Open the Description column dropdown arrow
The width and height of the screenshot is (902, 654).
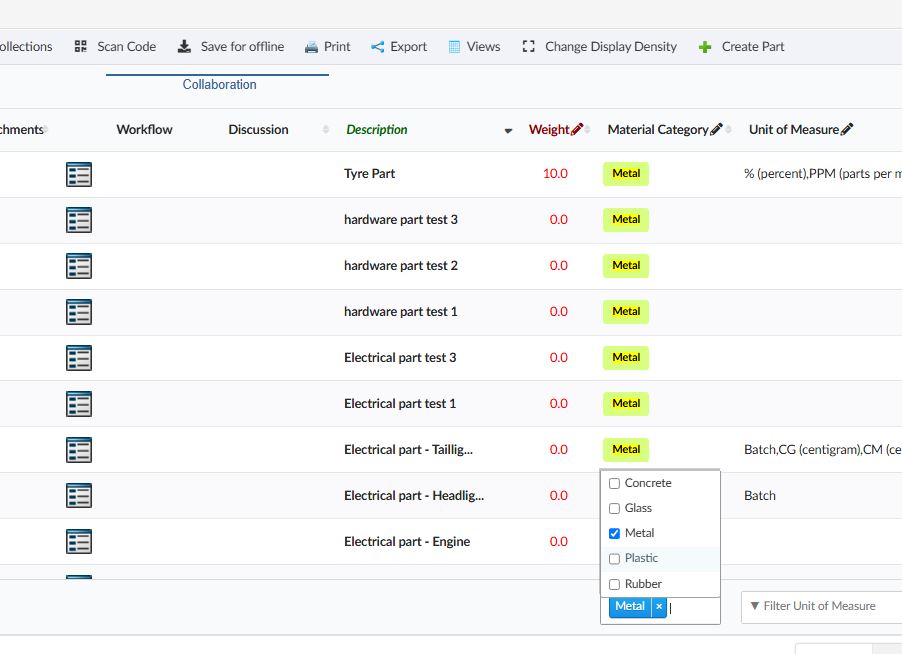pos(508,131)
